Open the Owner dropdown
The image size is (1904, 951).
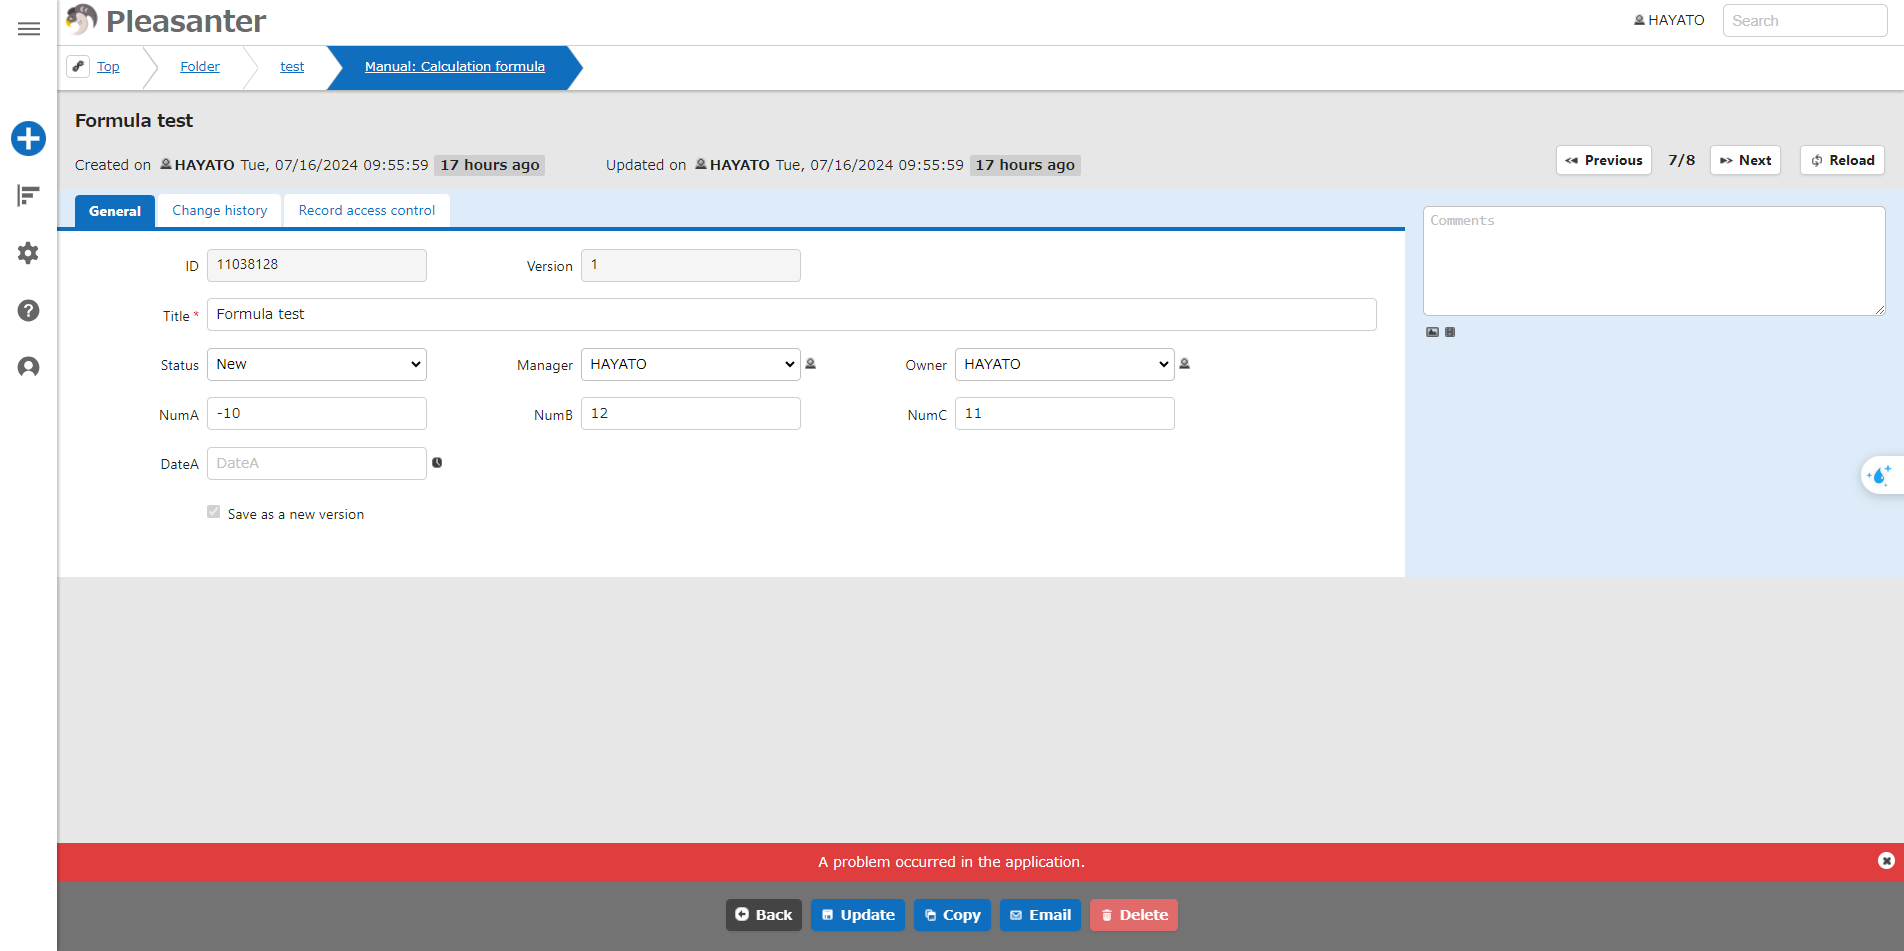tap(1065, 364)
